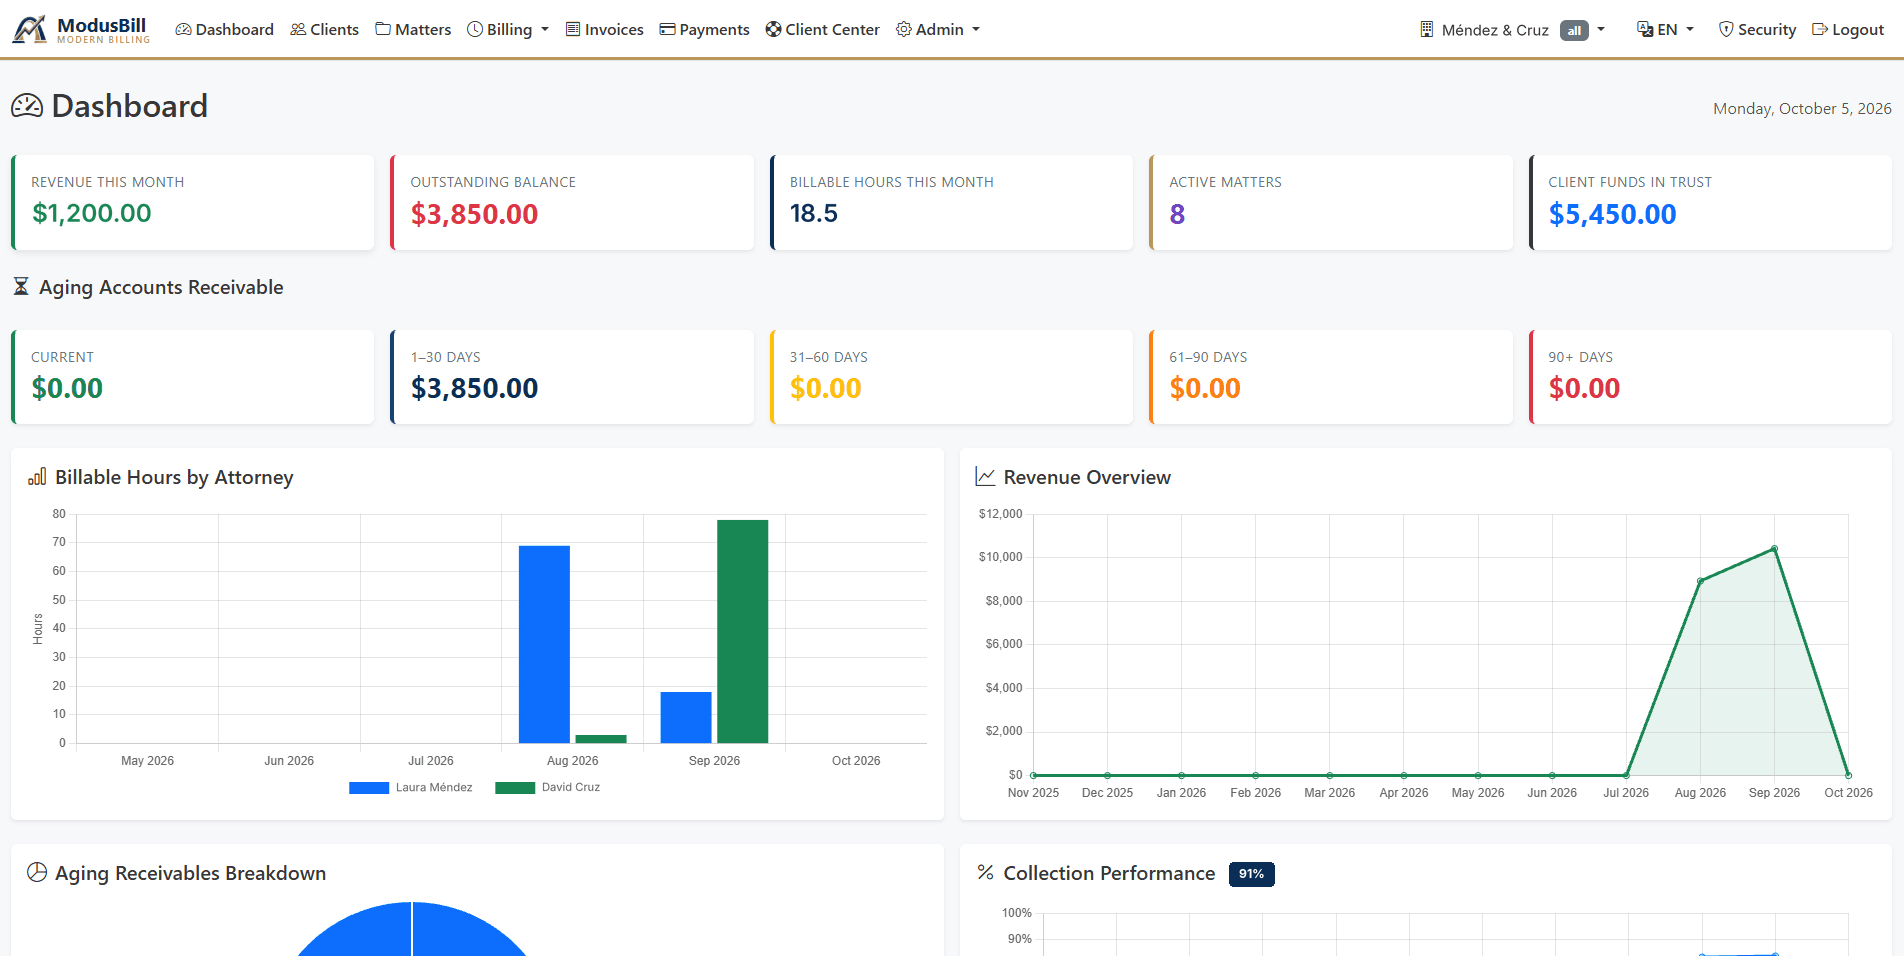
Task: Click the Outstanding Balance card
Action: (x=572, y=202)
